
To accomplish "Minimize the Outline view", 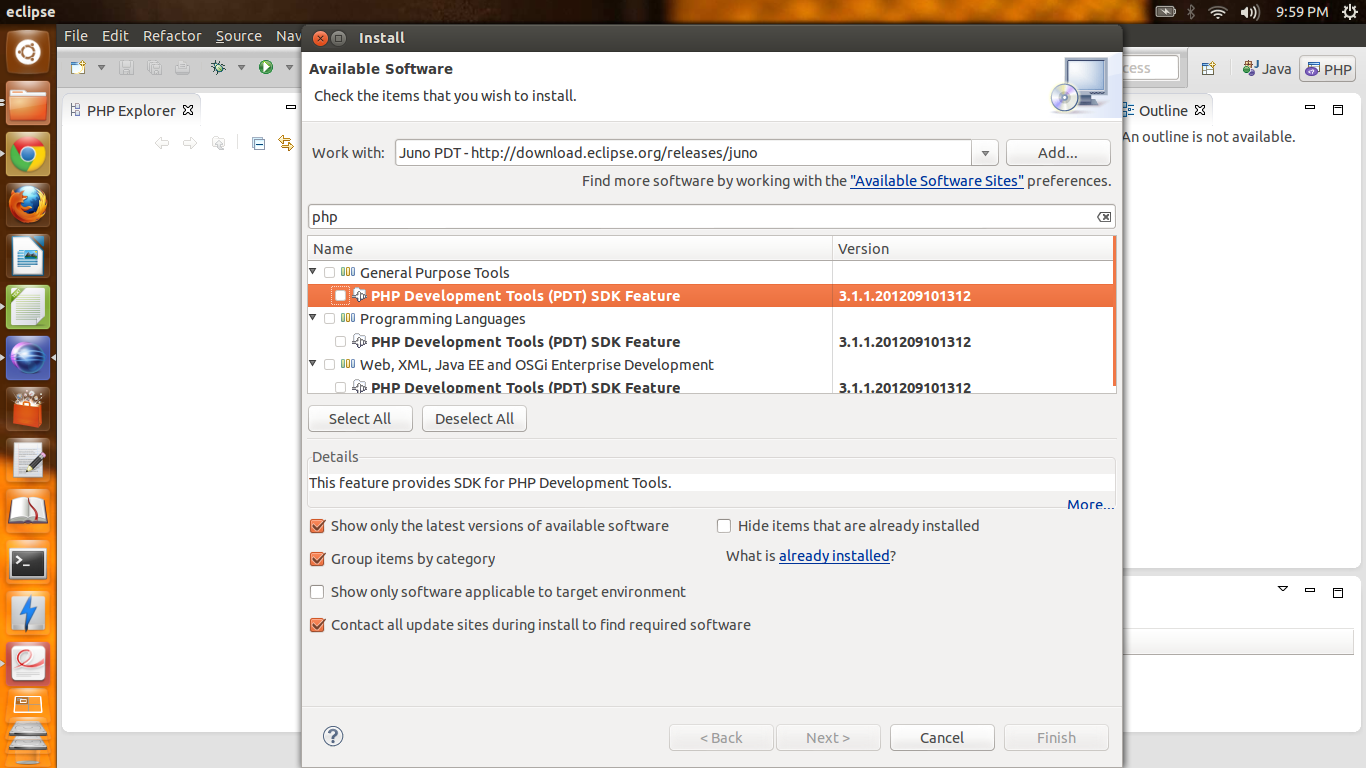I will (x=1309, y=108).
